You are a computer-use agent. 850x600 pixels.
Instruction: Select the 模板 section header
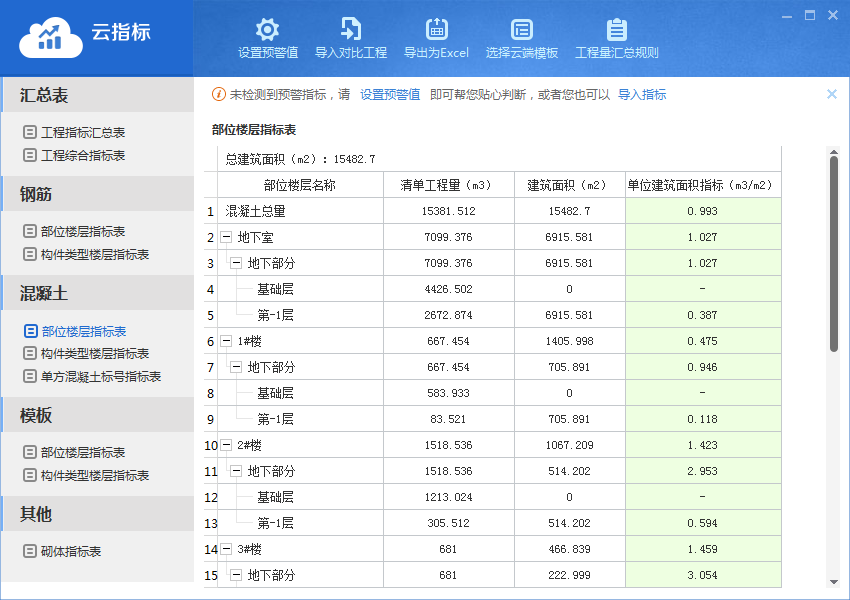[x=98, y=415]
